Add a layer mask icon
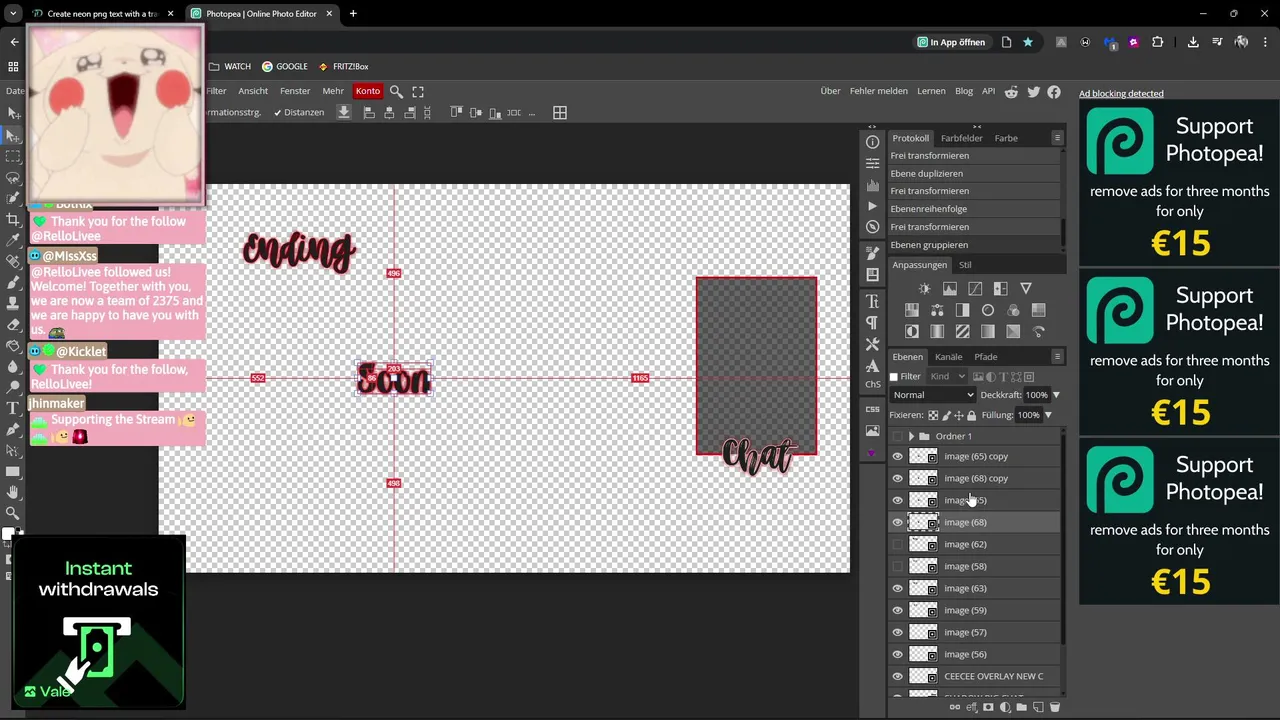 point(988,707)
